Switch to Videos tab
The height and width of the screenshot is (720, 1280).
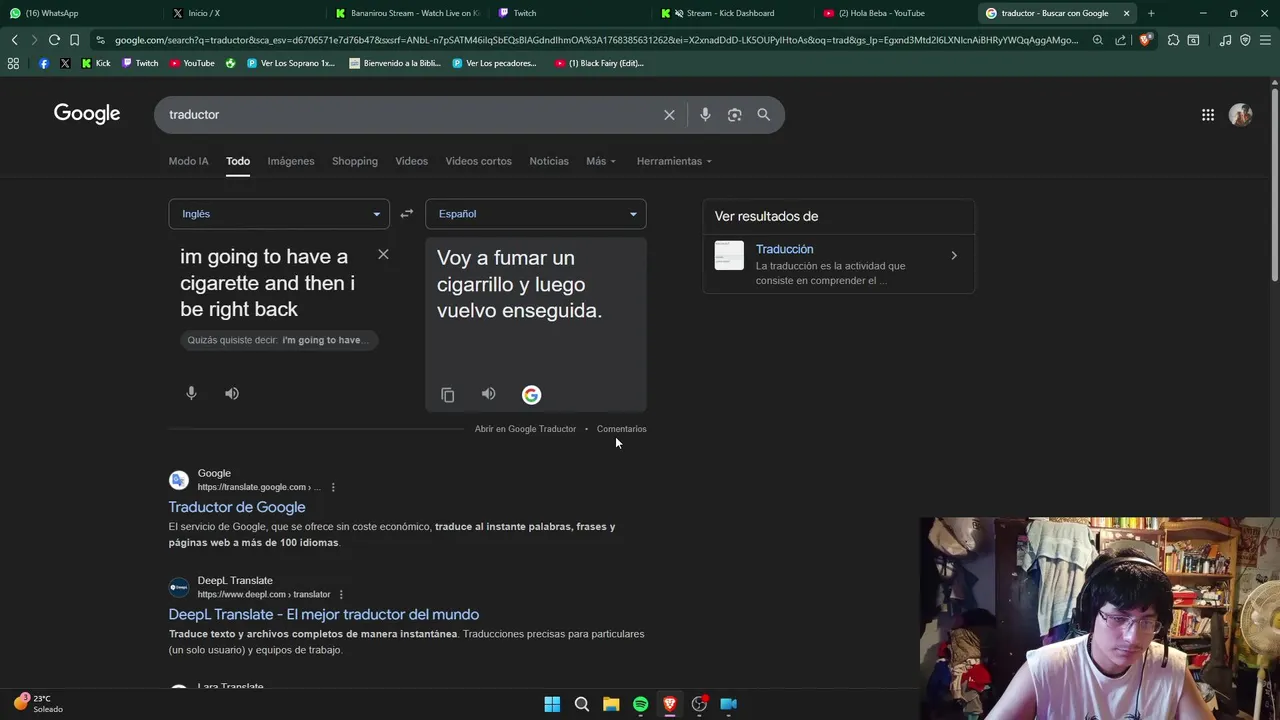(411, 161)
